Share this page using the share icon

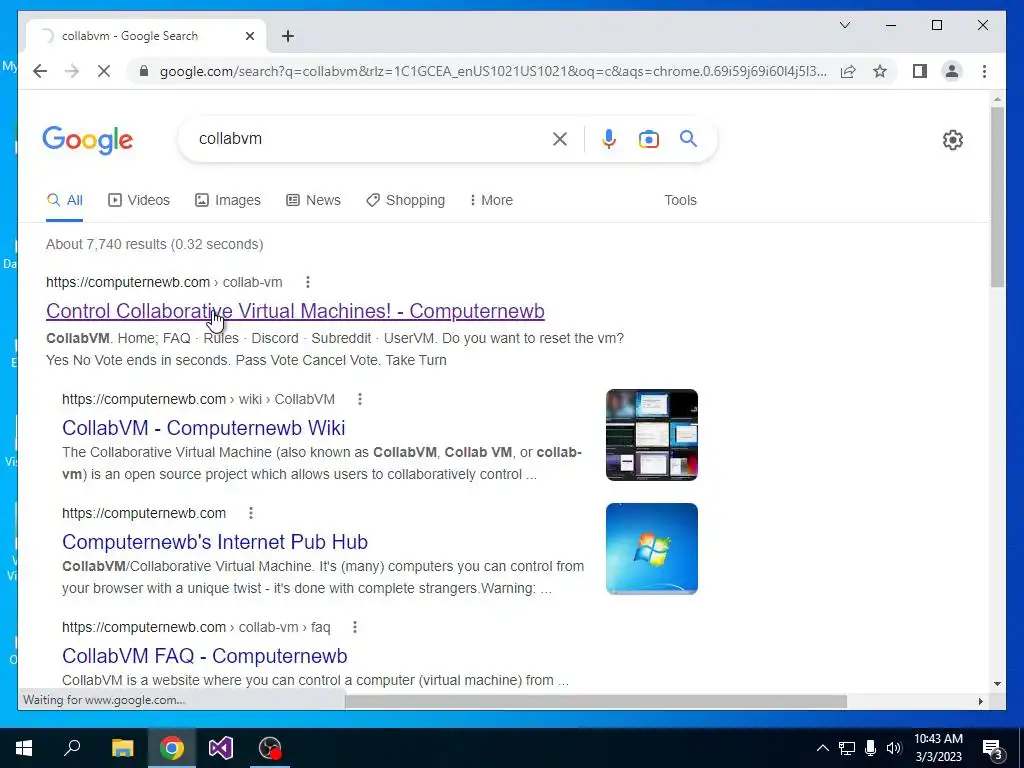(848, 71)
